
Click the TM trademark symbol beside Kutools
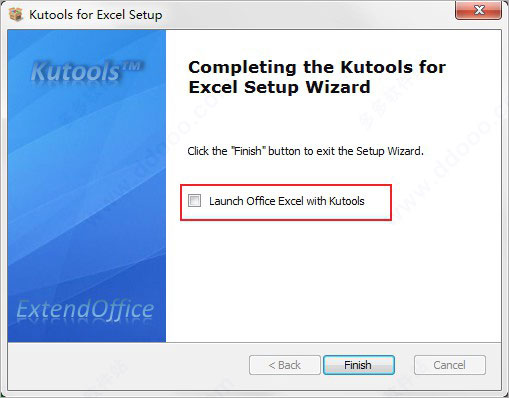coord(133,66)
